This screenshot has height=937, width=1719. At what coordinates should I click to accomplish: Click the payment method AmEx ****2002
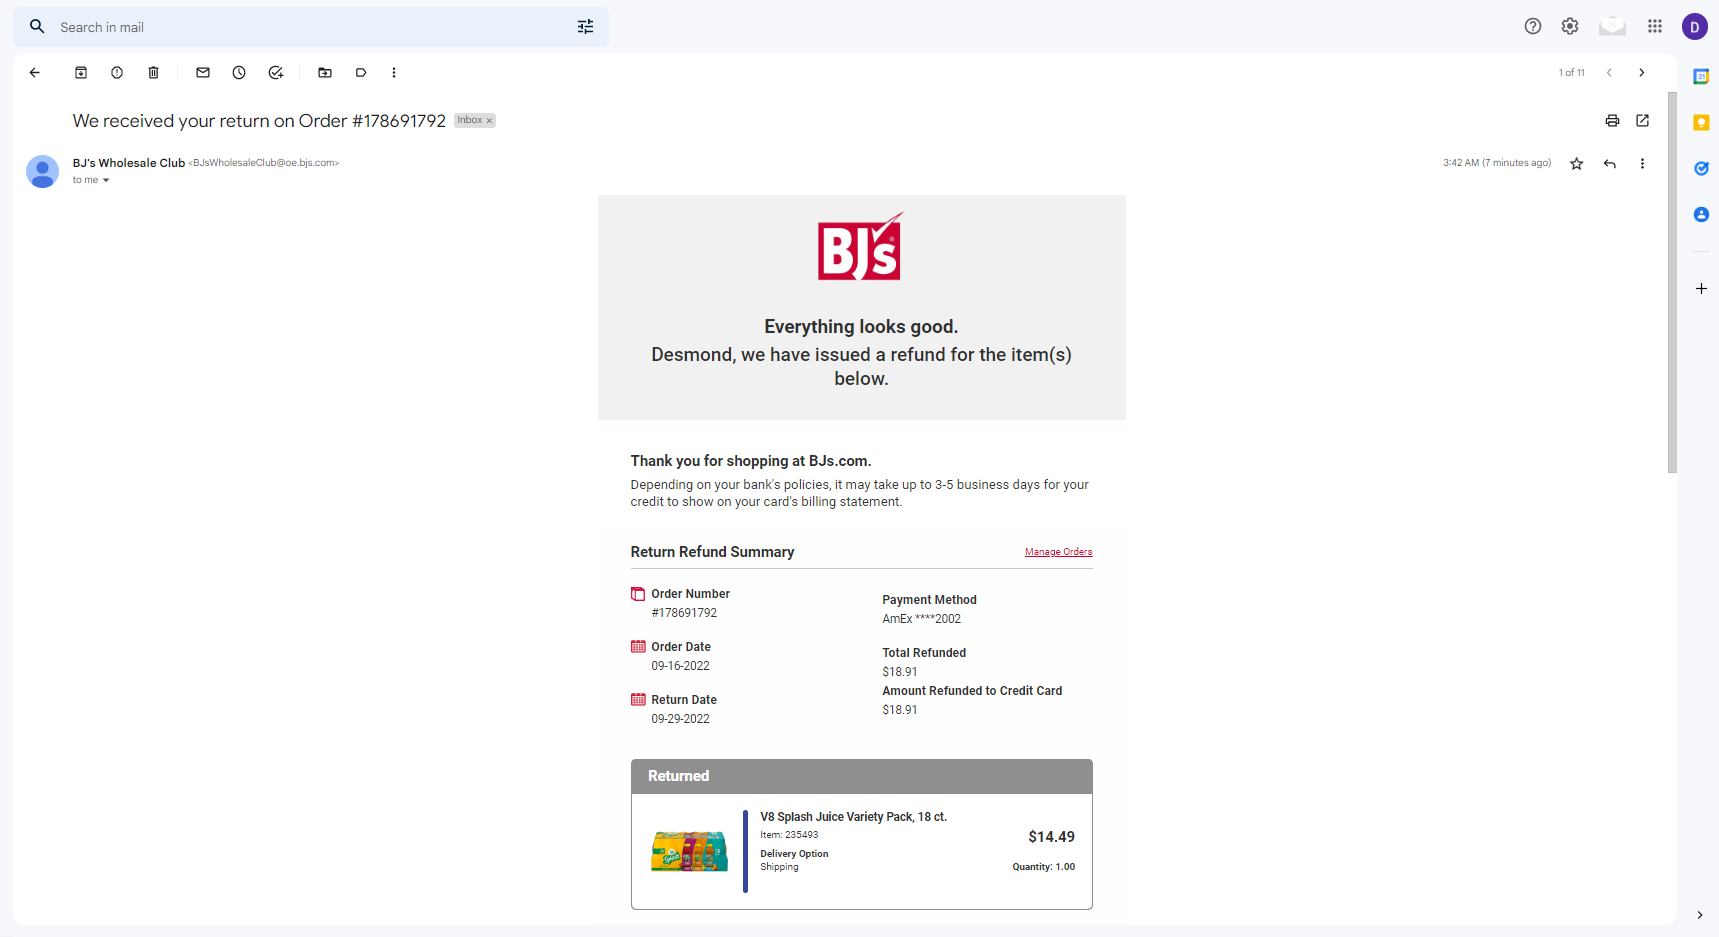coord(921,619)
